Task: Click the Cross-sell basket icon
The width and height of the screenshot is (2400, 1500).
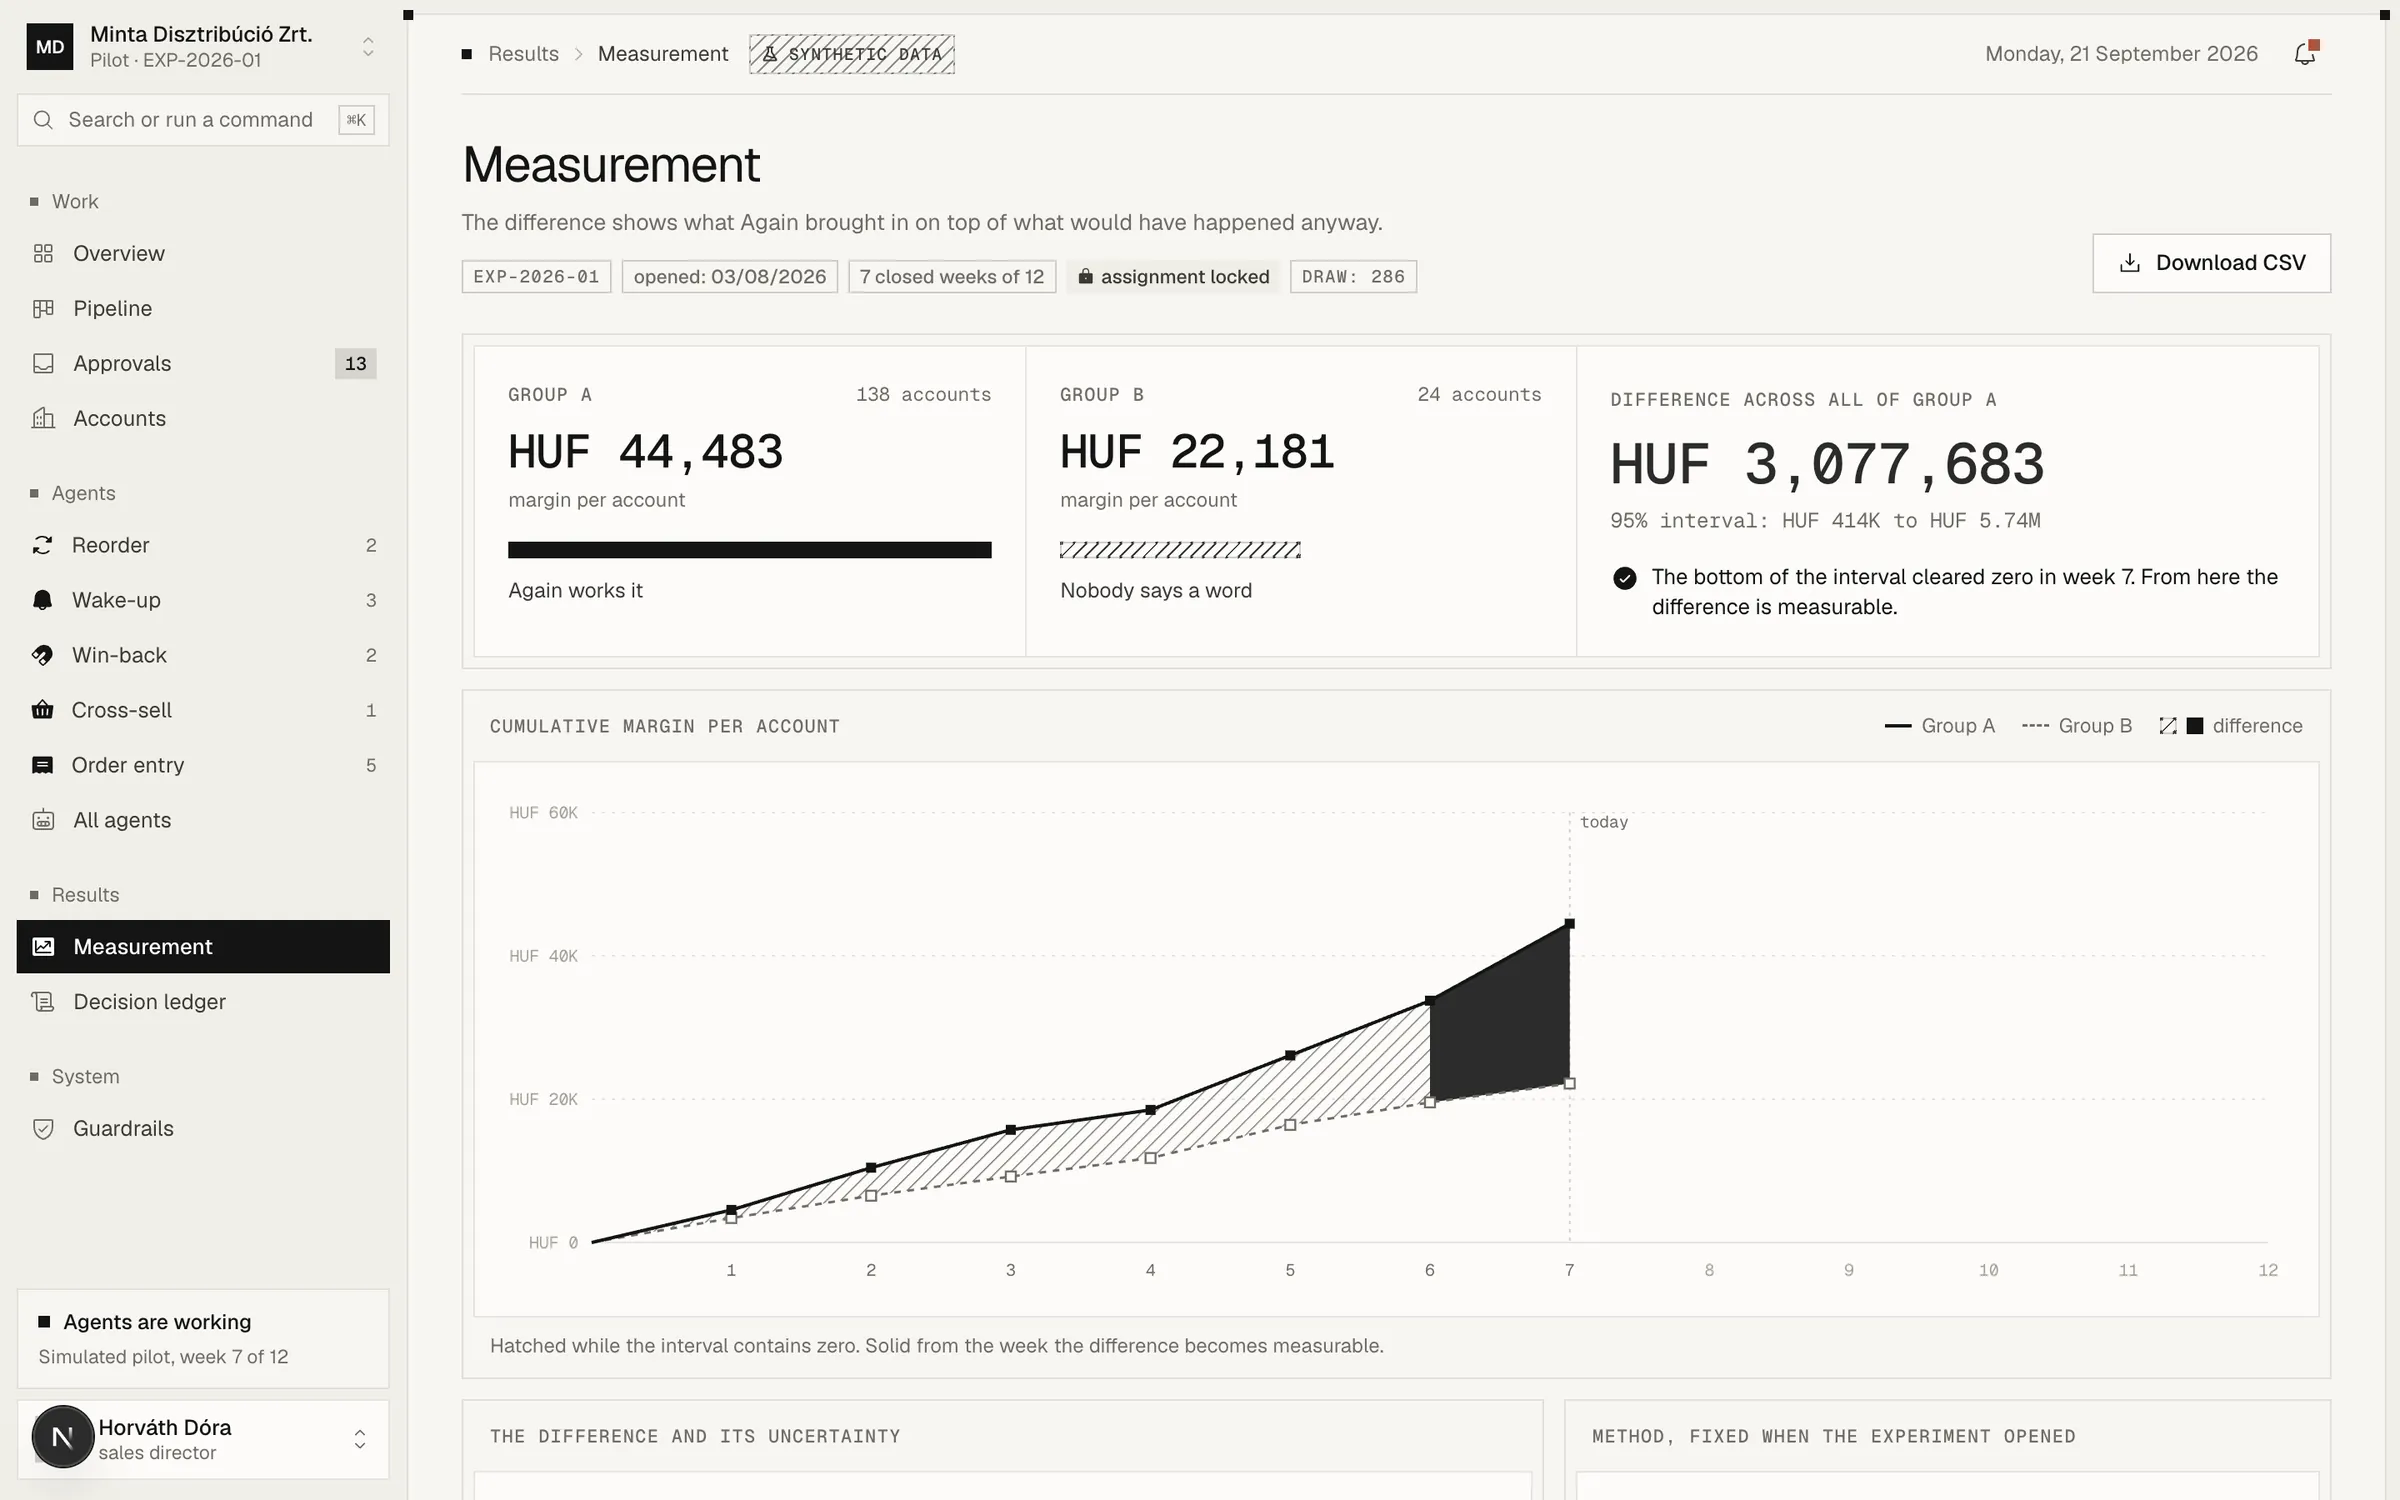Action: pyautogui.click(x=42, y=710)
